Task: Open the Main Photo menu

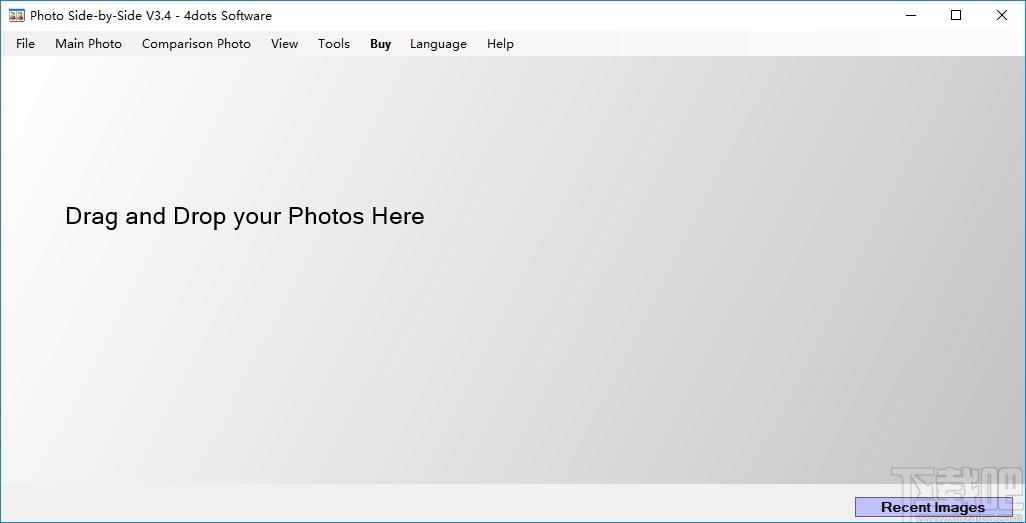Action: (88, 44)
